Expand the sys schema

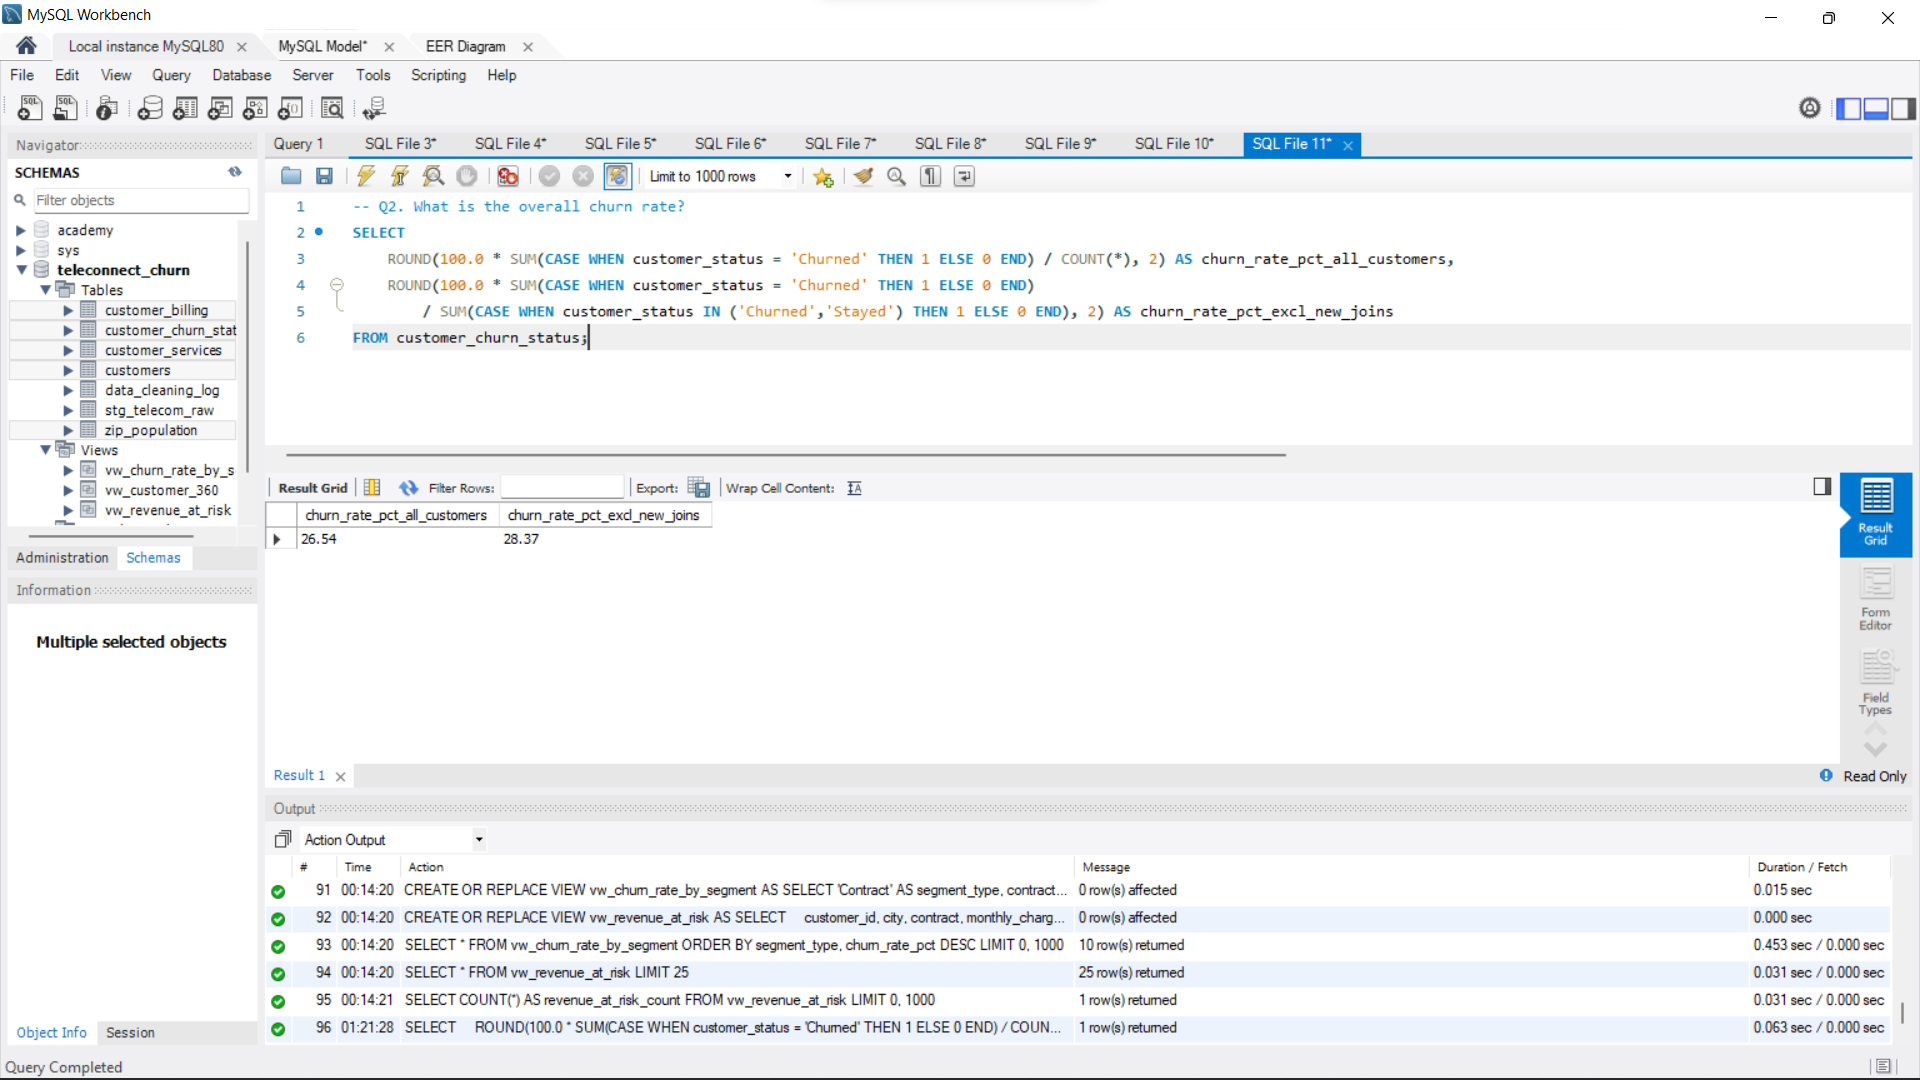tap(20, 250)
